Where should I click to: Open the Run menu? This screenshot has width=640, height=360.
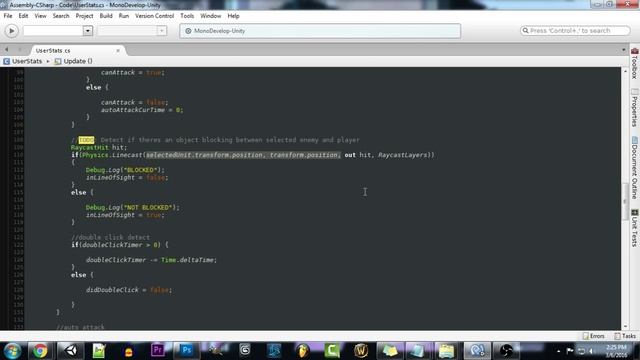point(124,16)
